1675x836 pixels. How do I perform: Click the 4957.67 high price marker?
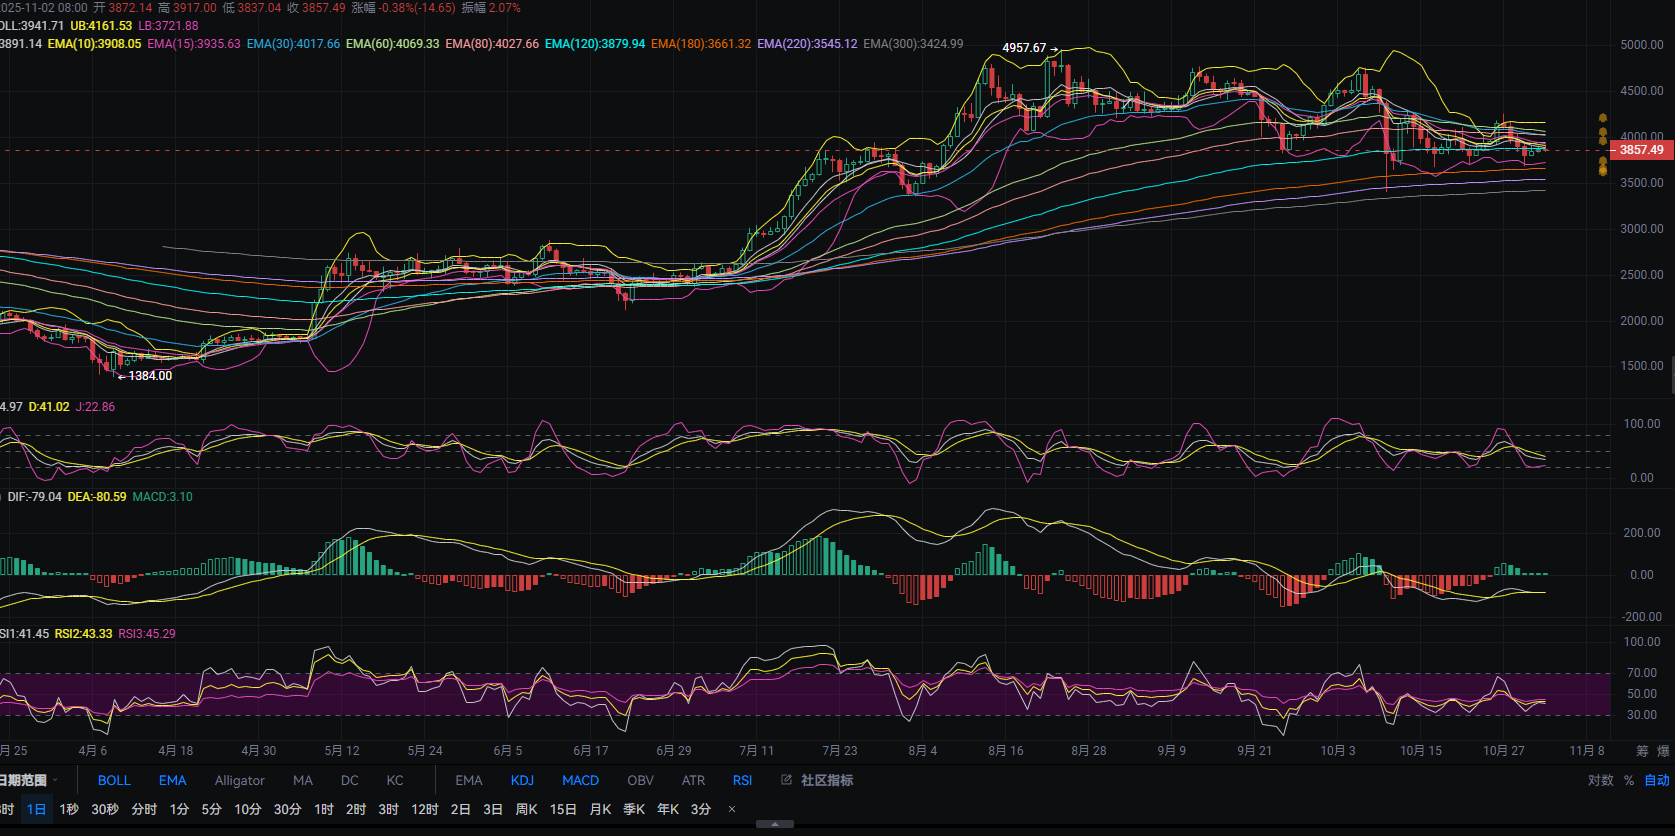pos(1024,48)
